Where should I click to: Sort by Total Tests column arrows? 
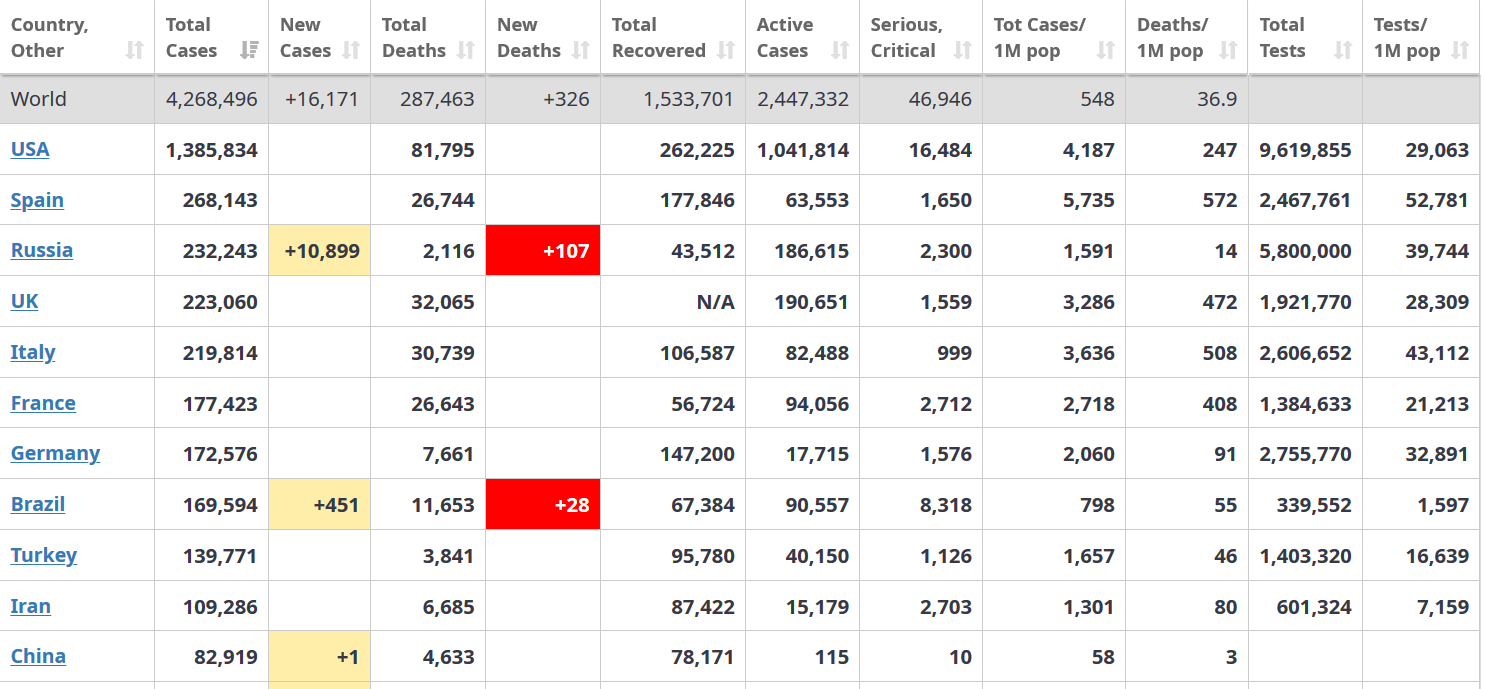(x=1343, y=50)
